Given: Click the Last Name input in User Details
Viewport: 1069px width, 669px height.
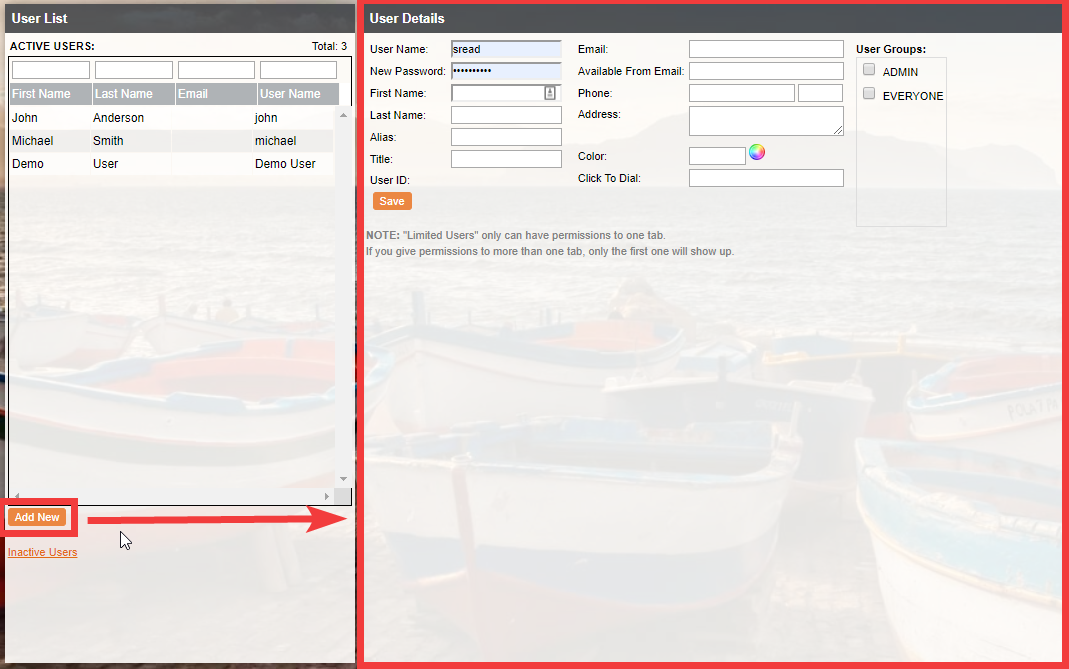Looking at the screenshot, I should pos(506,115).
